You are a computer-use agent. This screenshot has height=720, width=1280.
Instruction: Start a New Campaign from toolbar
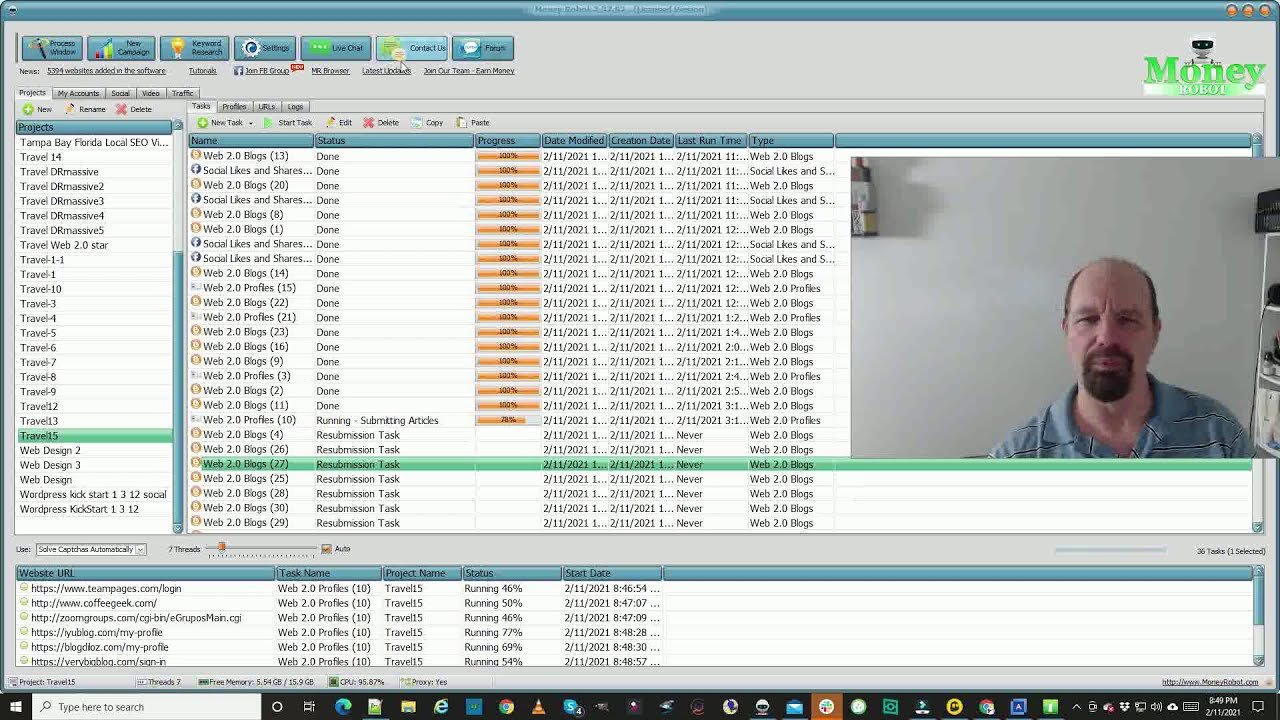[x=121, y=48]
